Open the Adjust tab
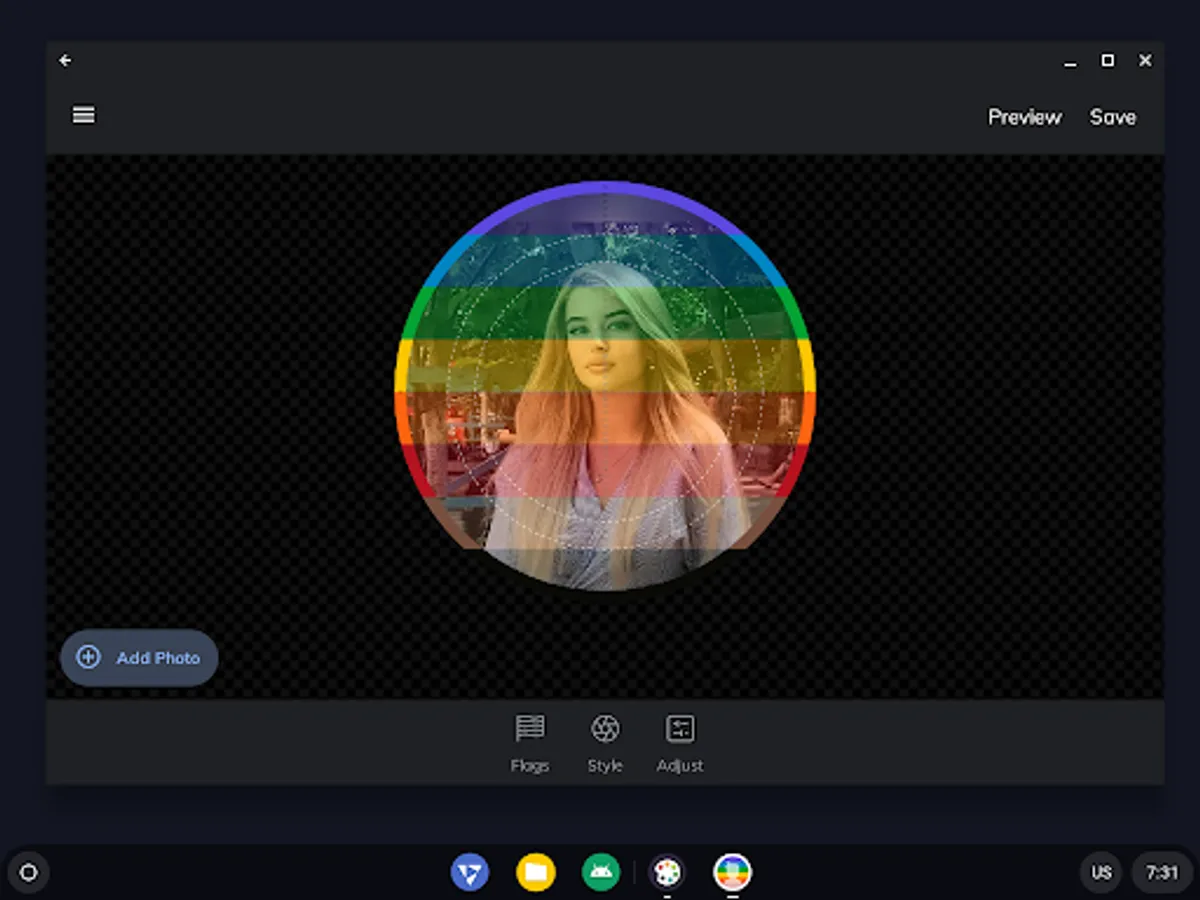The width and height of the screenshot is (1200, 900). (680, 744)
